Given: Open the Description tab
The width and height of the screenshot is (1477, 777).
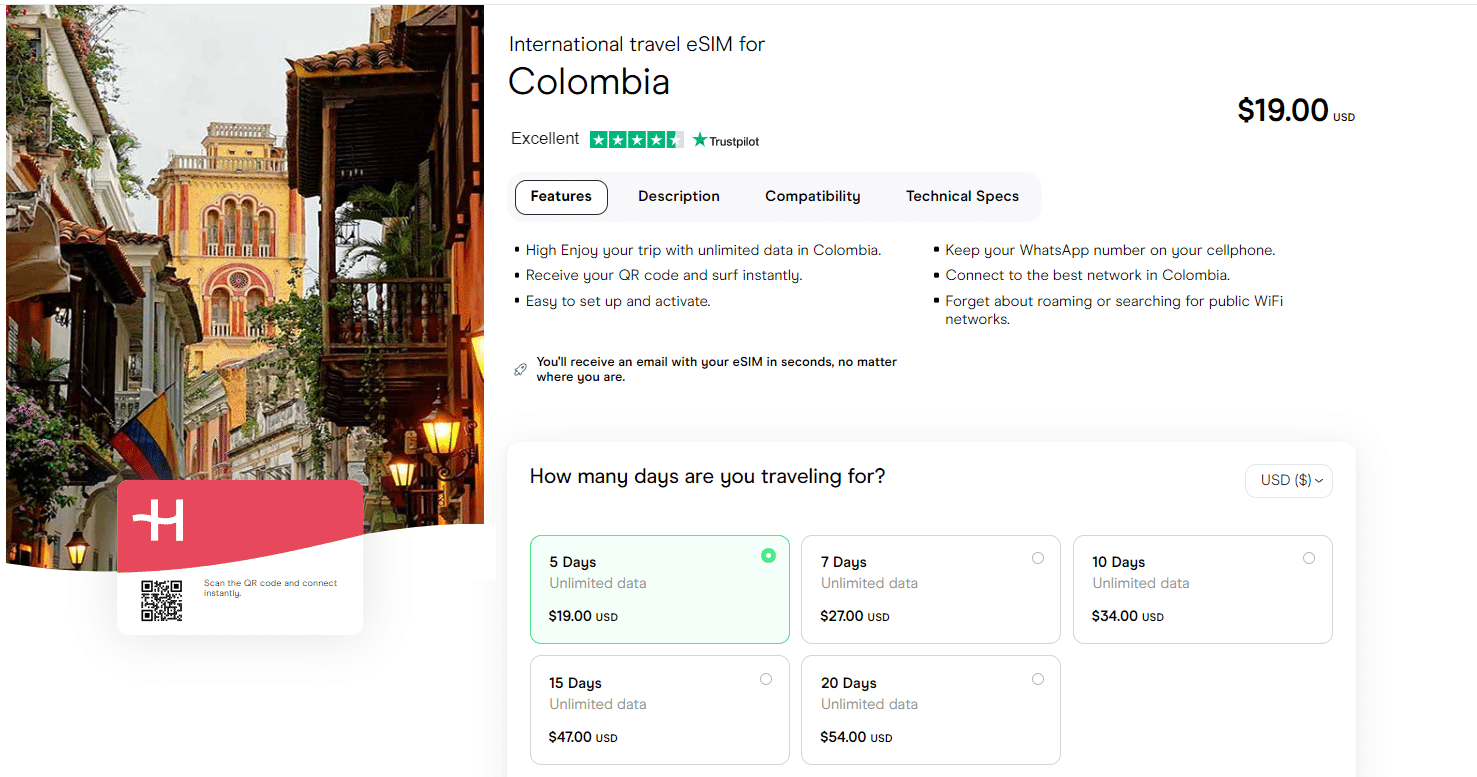Looking at the screenshot, I should (678, 196).
